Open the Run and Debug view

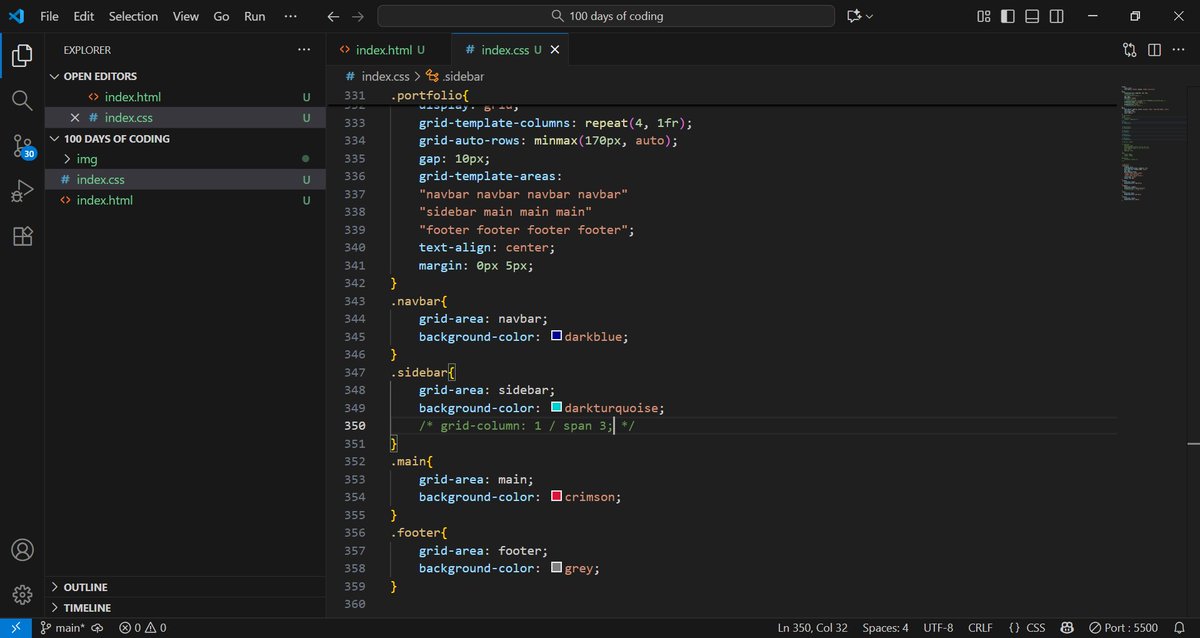(22, 191)
